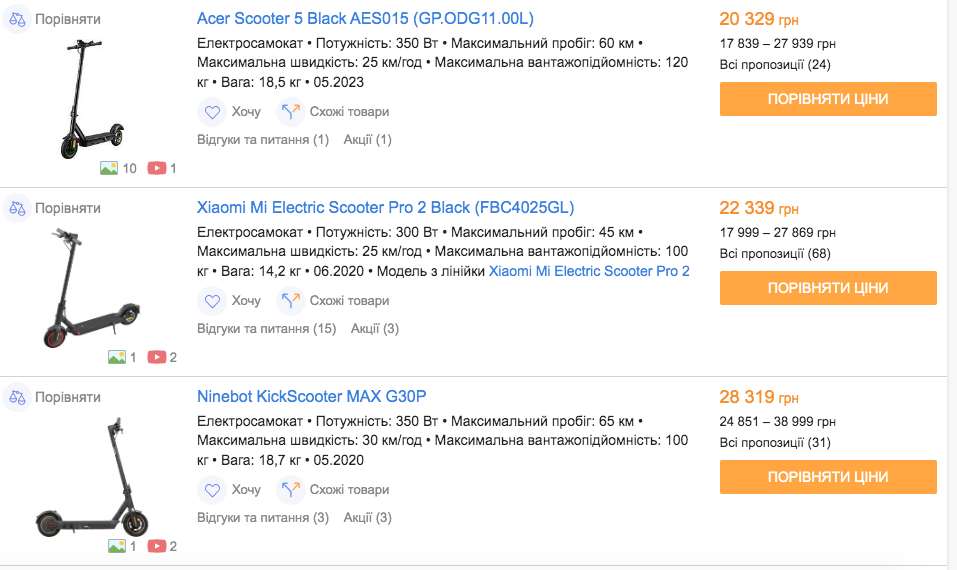
Task: Click heart wishlist icon for Xiaomi scooter
Action: 211,301
